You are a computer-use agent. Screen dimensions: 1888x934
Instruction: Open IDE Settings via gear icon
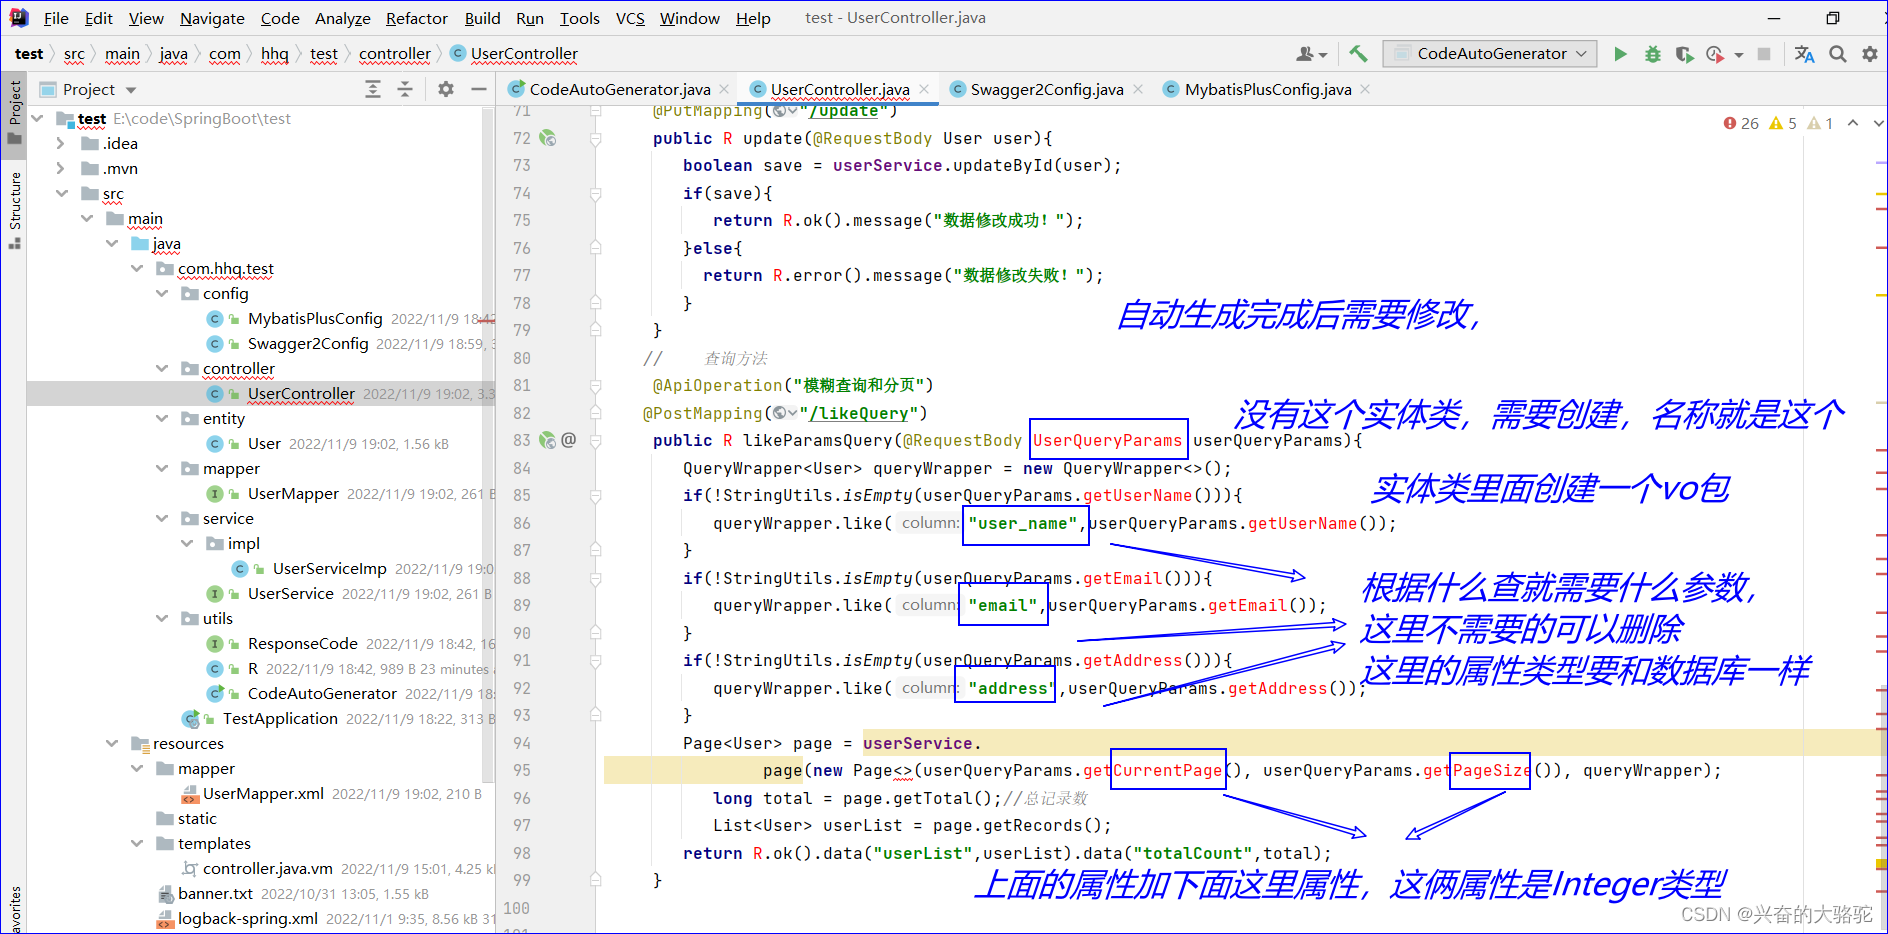click(1869, 54)
